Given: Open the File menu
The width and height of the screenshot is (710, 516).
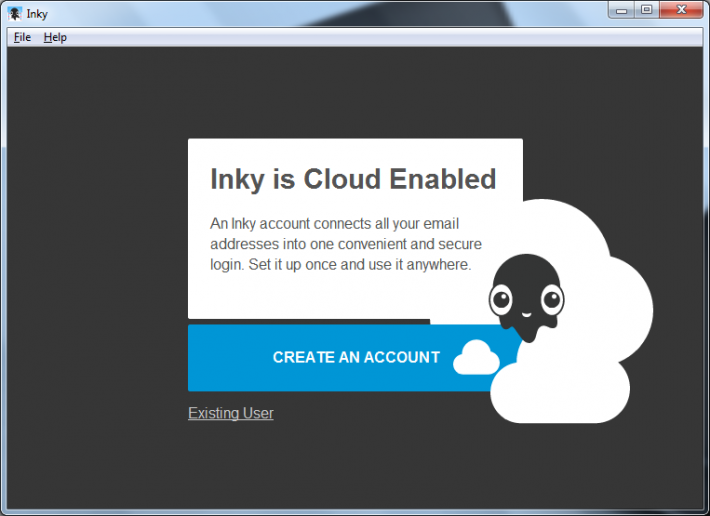Looking at the screenshot, I should click(22, 37).
